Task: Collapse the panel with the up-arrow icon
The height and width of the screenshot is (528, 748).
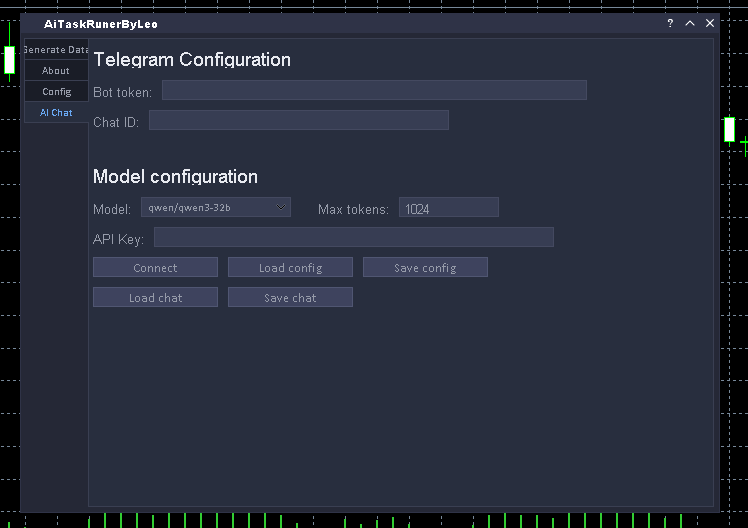Action: coord(690,23)
